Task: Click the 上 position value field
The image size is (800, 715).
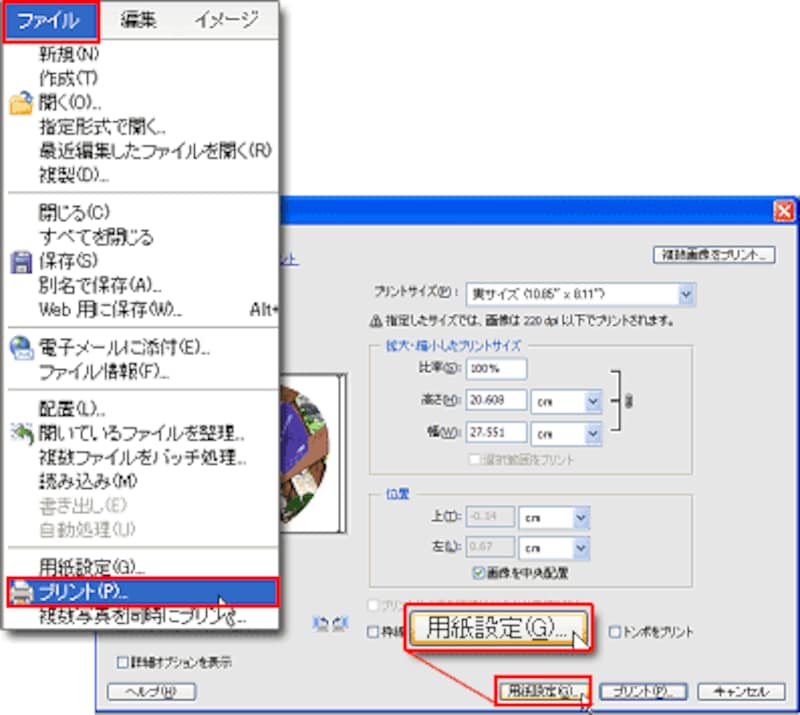Action: pyautogui.click(x=490, y=516)
